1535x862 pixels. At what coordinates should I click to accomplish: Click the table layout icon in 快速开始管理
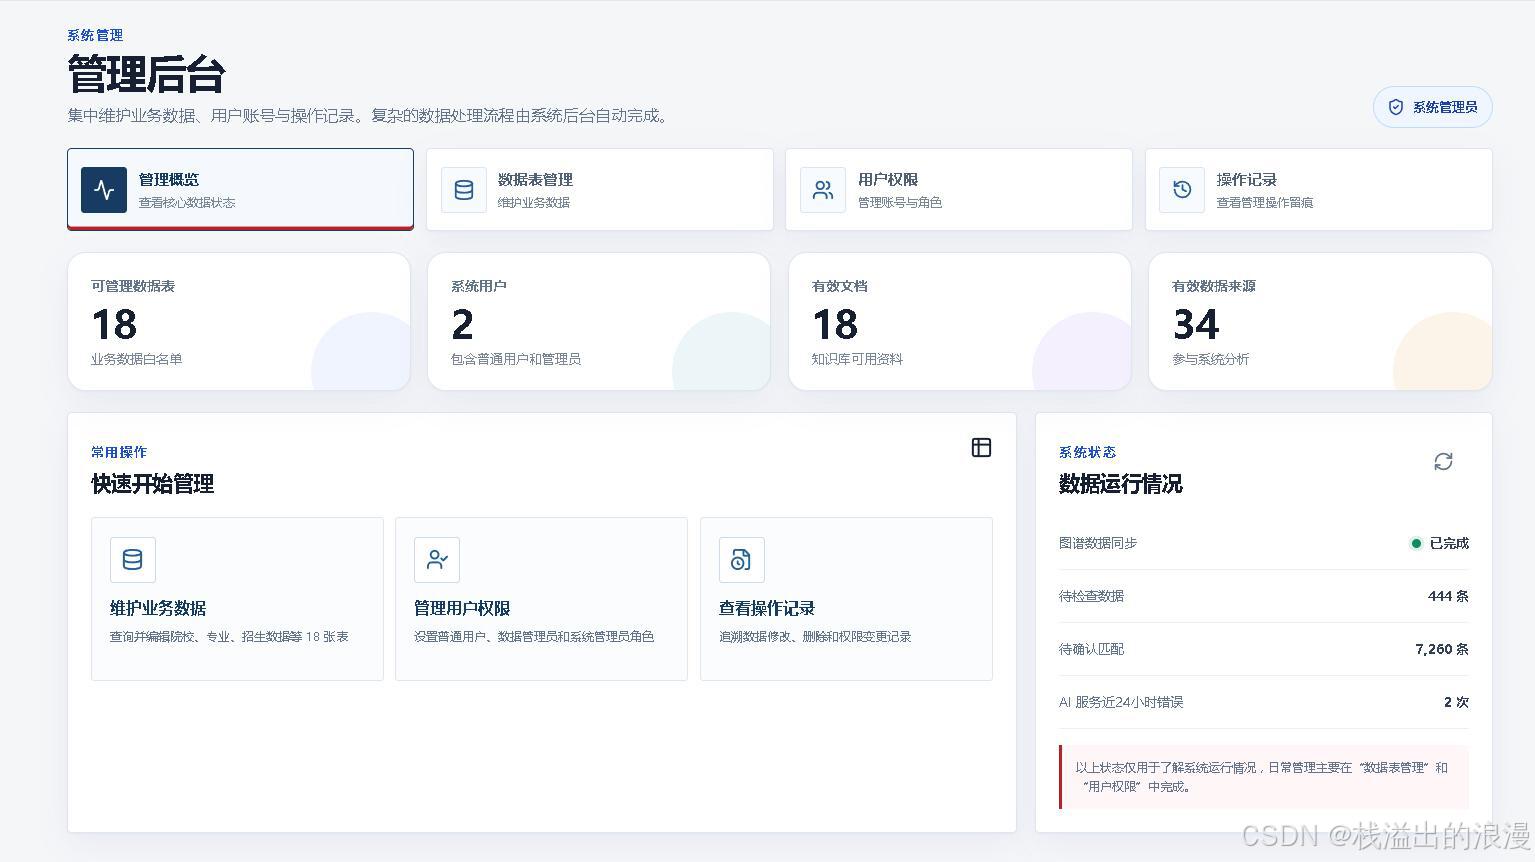pyautogui.click(x=981, y=447)
